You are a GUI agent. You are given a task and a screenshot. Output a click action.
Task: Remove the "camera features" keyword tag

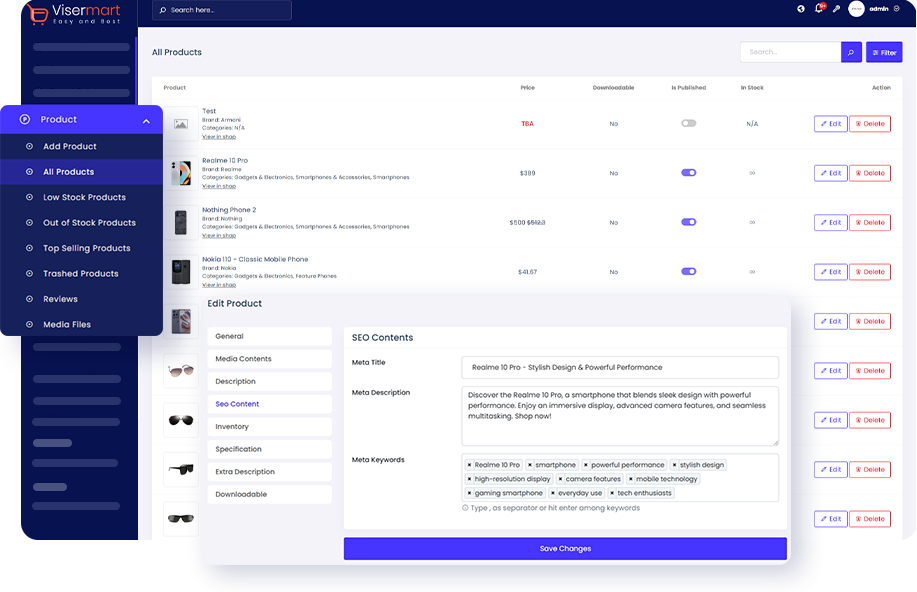point(560,479)
